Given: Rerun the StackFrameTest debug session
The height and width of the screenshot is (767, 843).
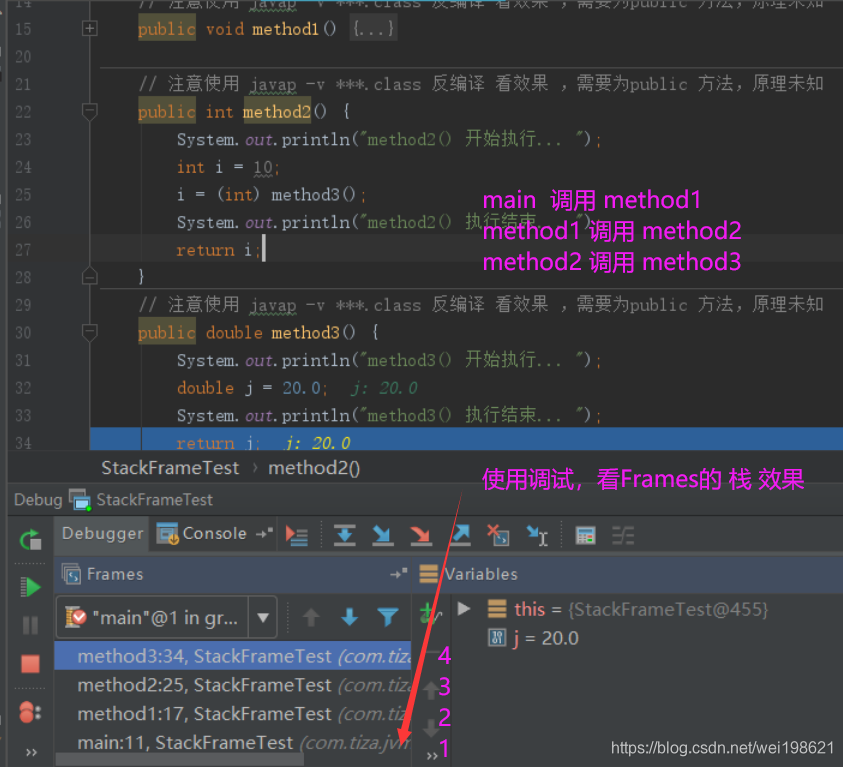Looking at the screenshot, I should [x=30, y=540].
